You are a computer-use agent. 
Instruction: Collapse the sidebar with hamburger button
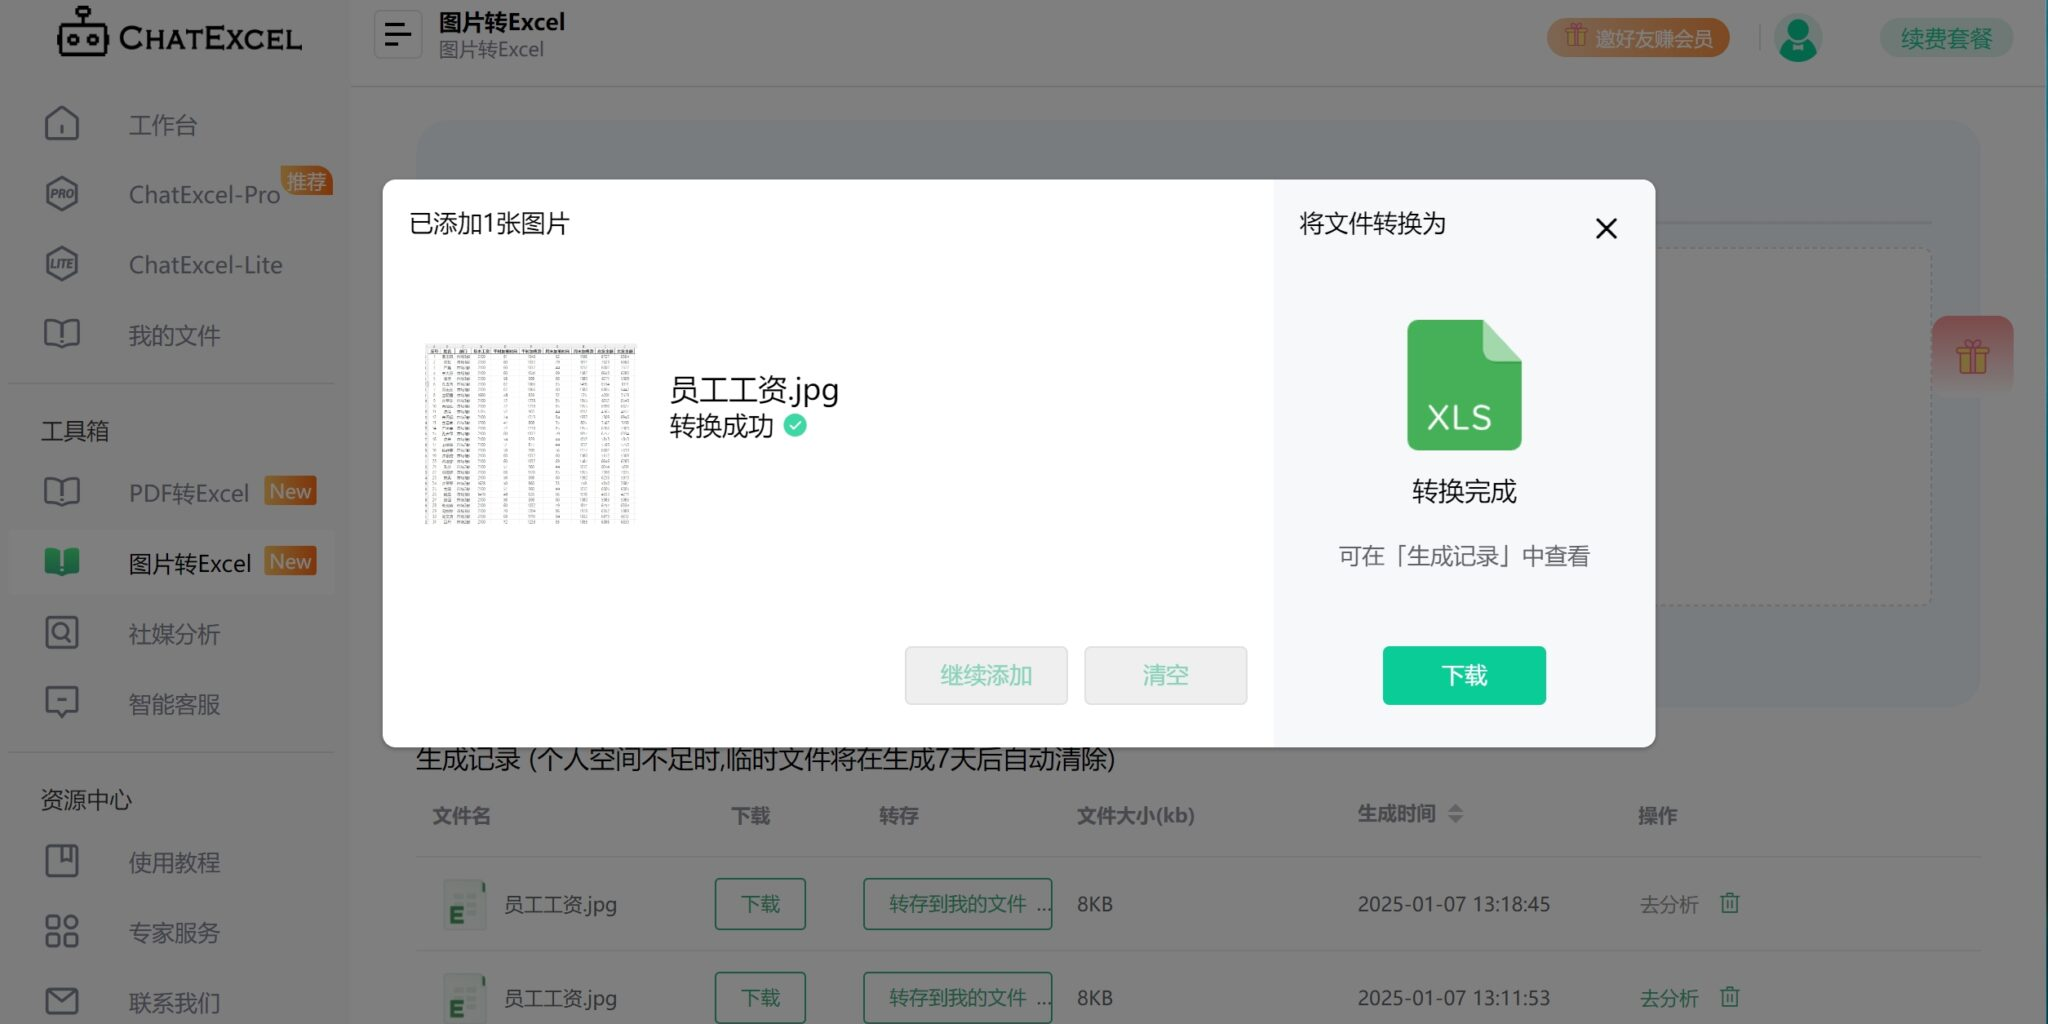[x=398, y=33]
